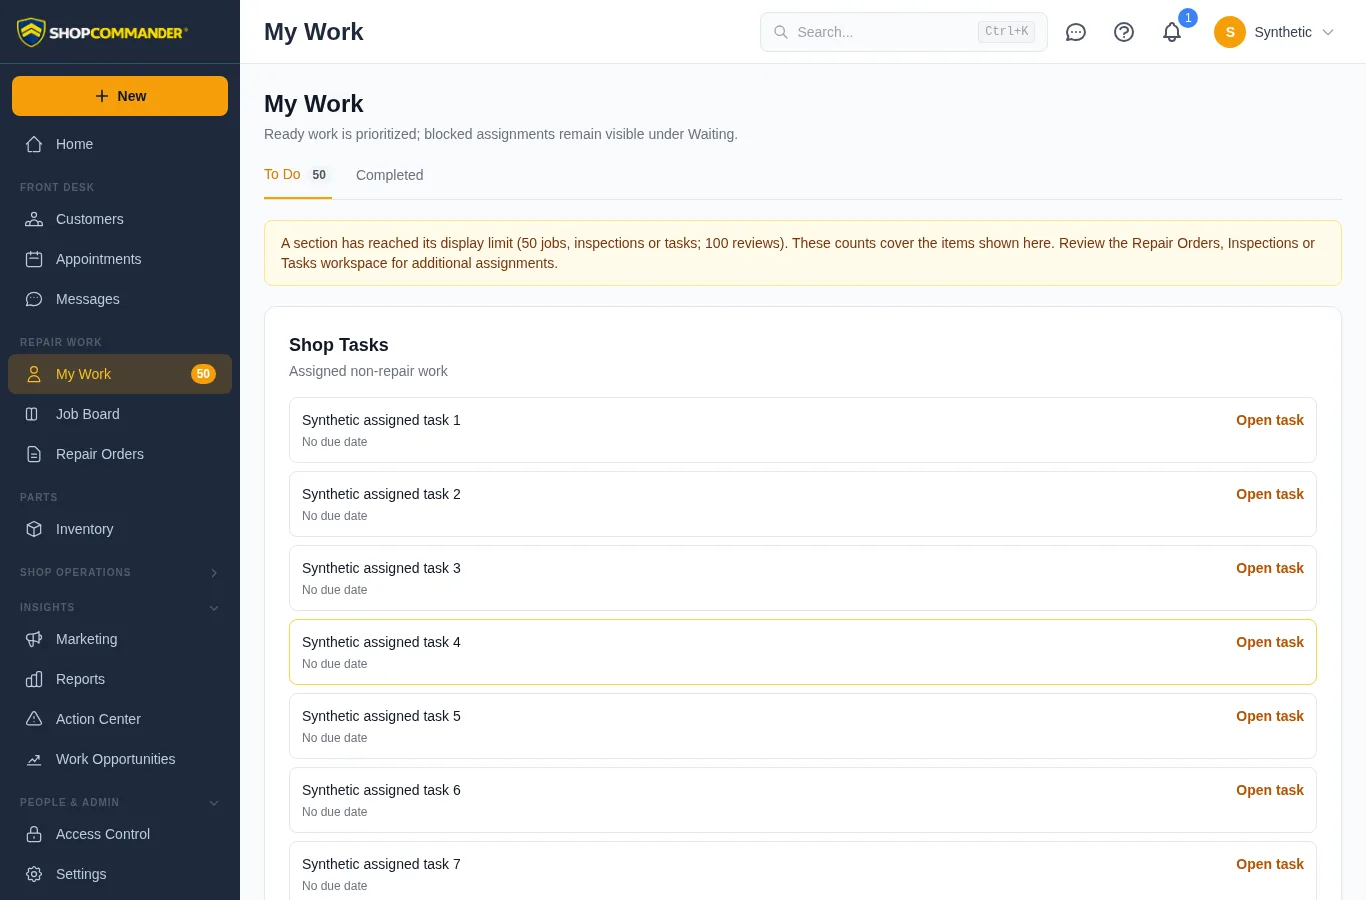Screen dimensions: 1366x900
Task: Open task for Synthetic assigned task 7
Action: 1270,864
